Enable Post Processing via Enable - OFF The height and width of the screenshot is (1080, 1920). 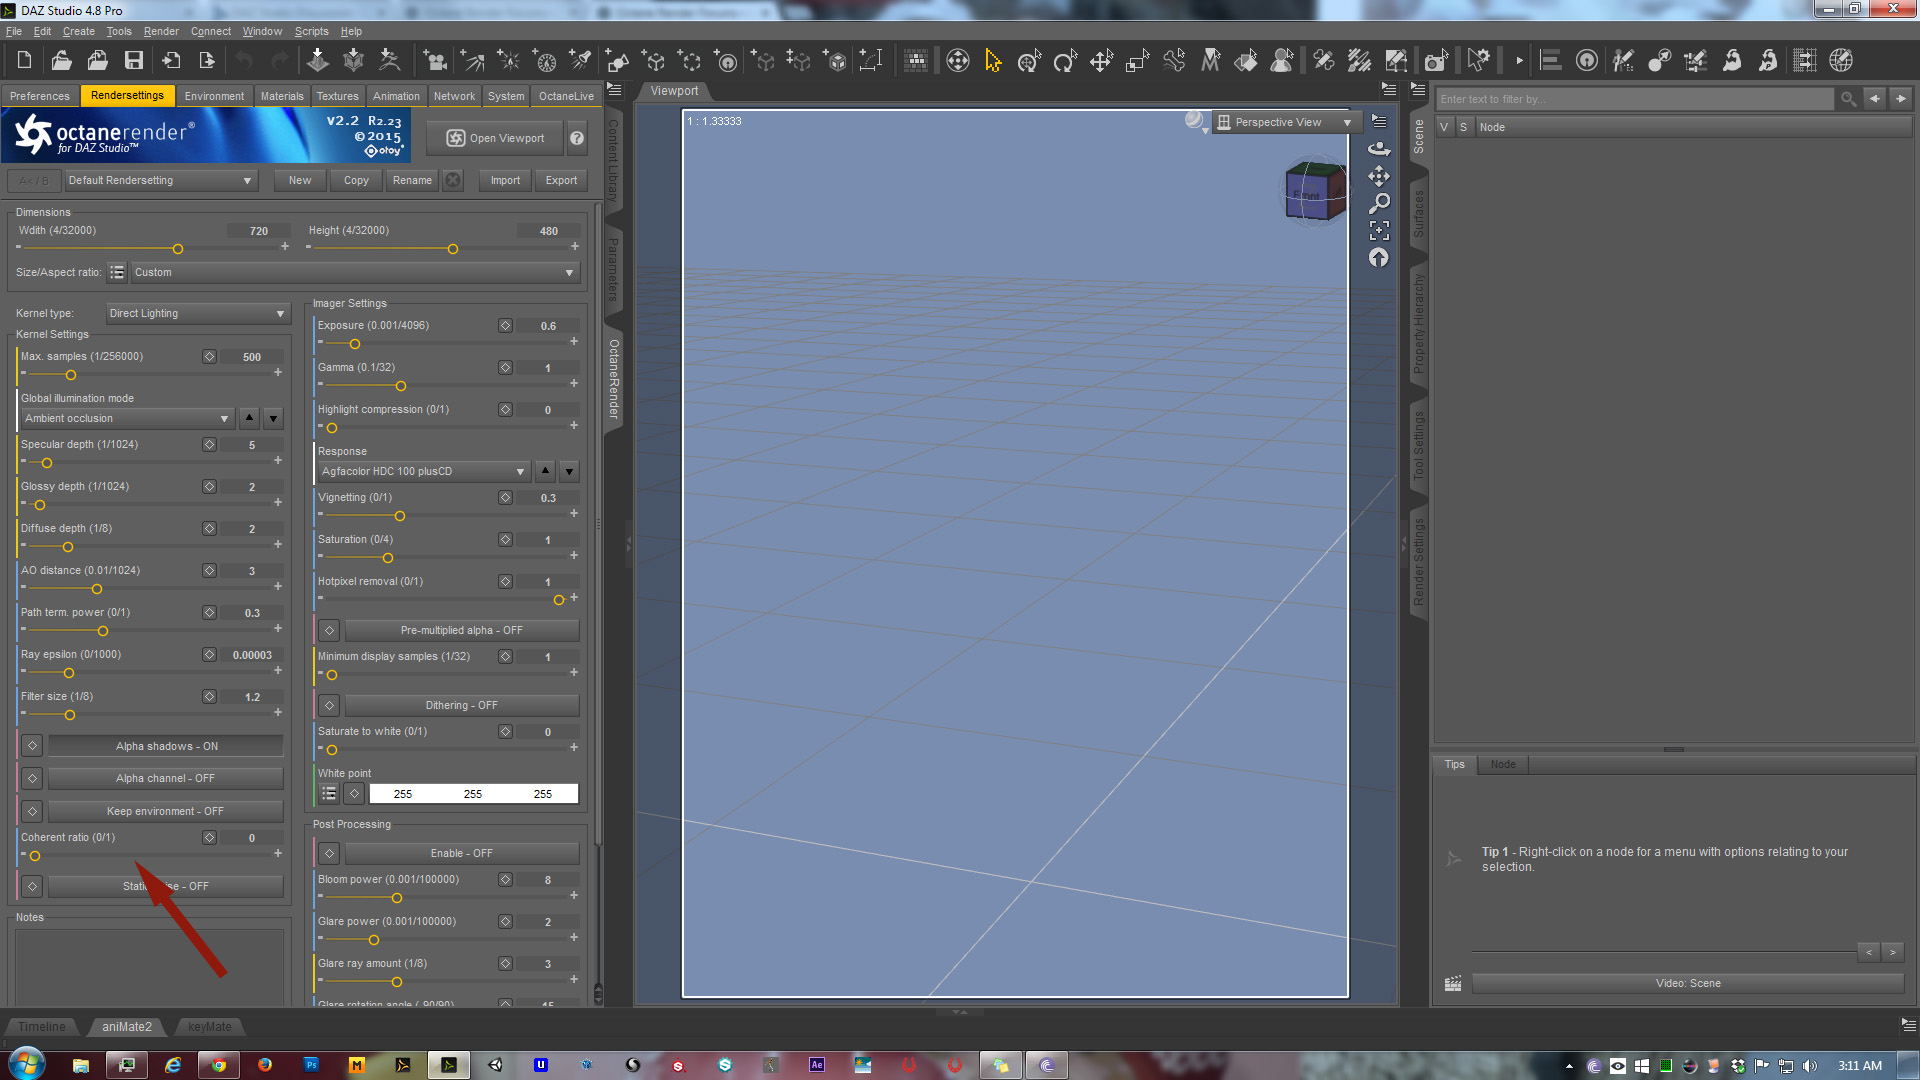click(x=461, y=853)
